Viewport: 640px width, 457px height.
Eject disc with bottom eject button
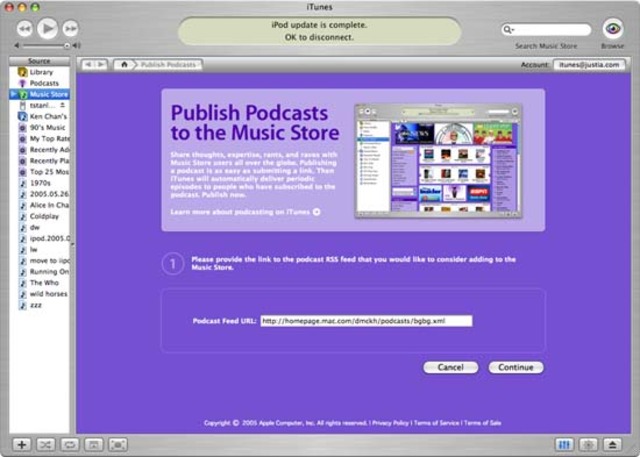(613, 445)
